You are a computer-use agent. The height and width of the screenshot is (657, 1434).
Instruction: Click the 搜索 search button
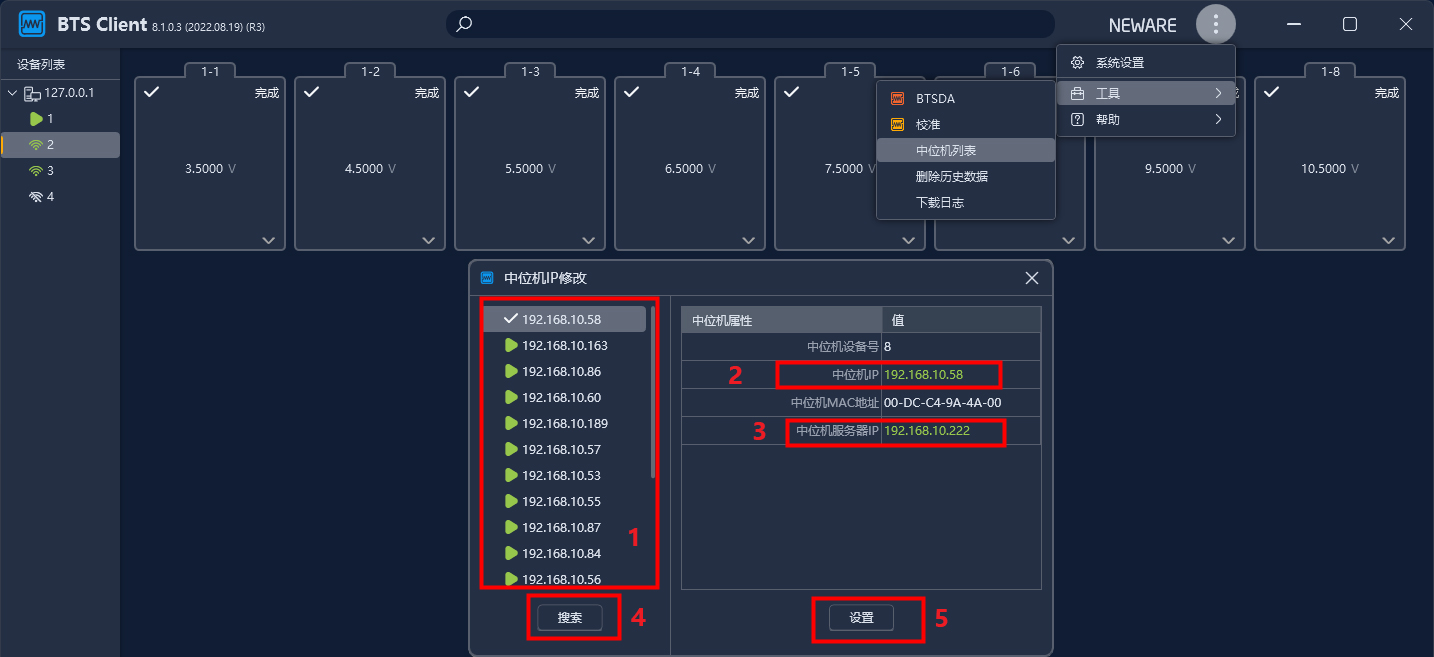pyautogui.click(x=569, y=618)
